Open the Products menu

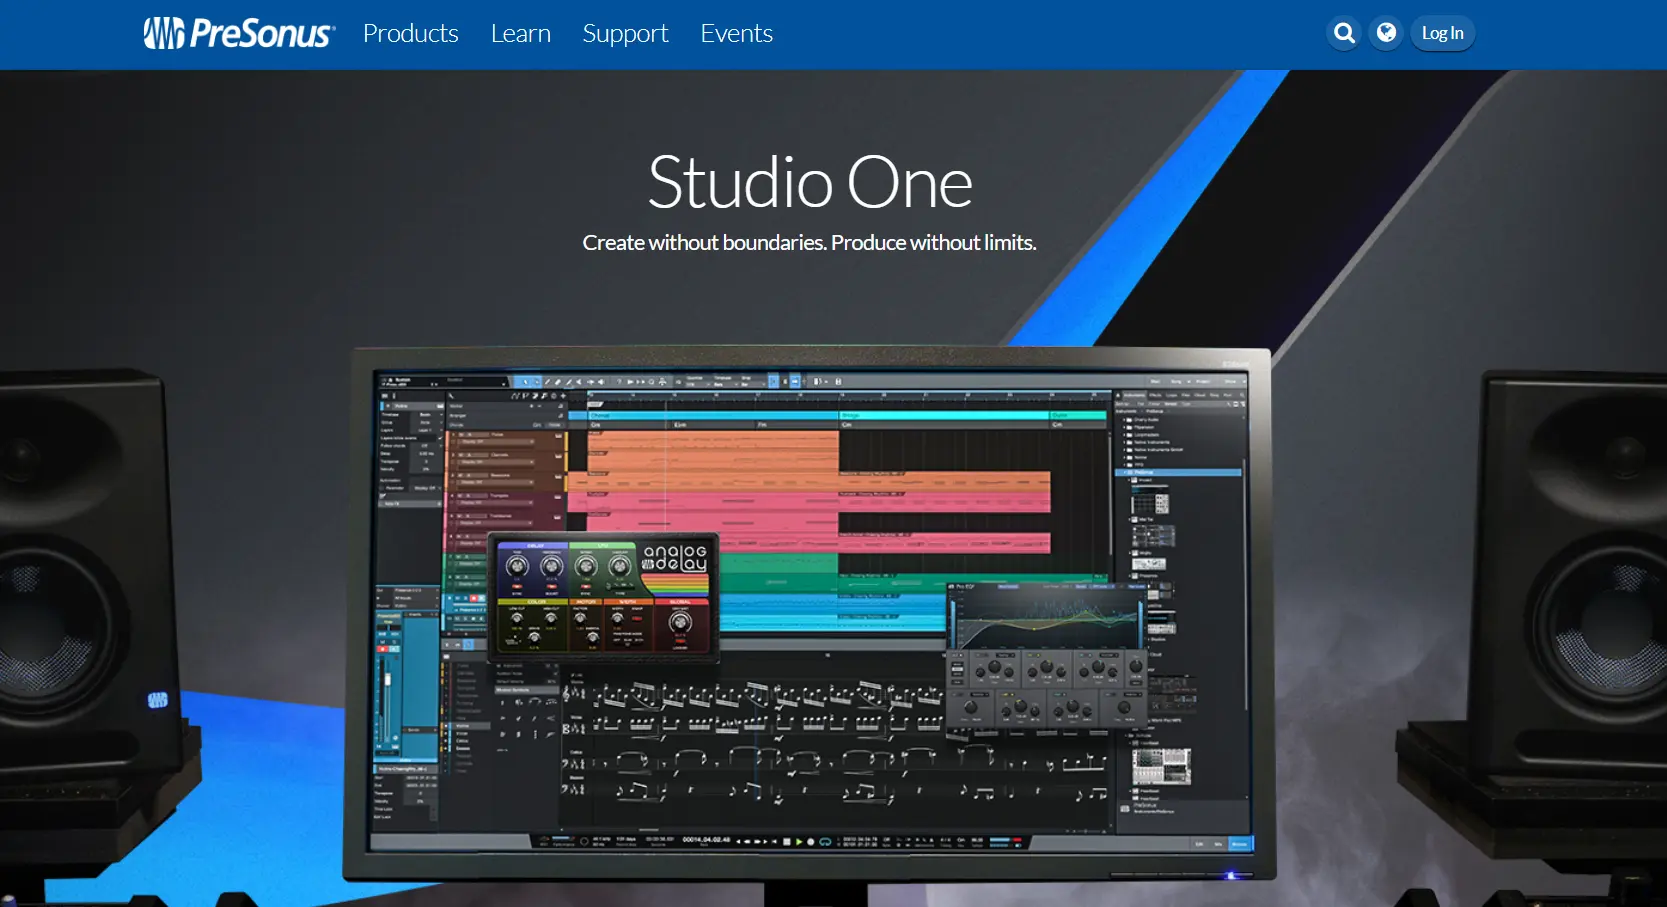click(410, 33)
